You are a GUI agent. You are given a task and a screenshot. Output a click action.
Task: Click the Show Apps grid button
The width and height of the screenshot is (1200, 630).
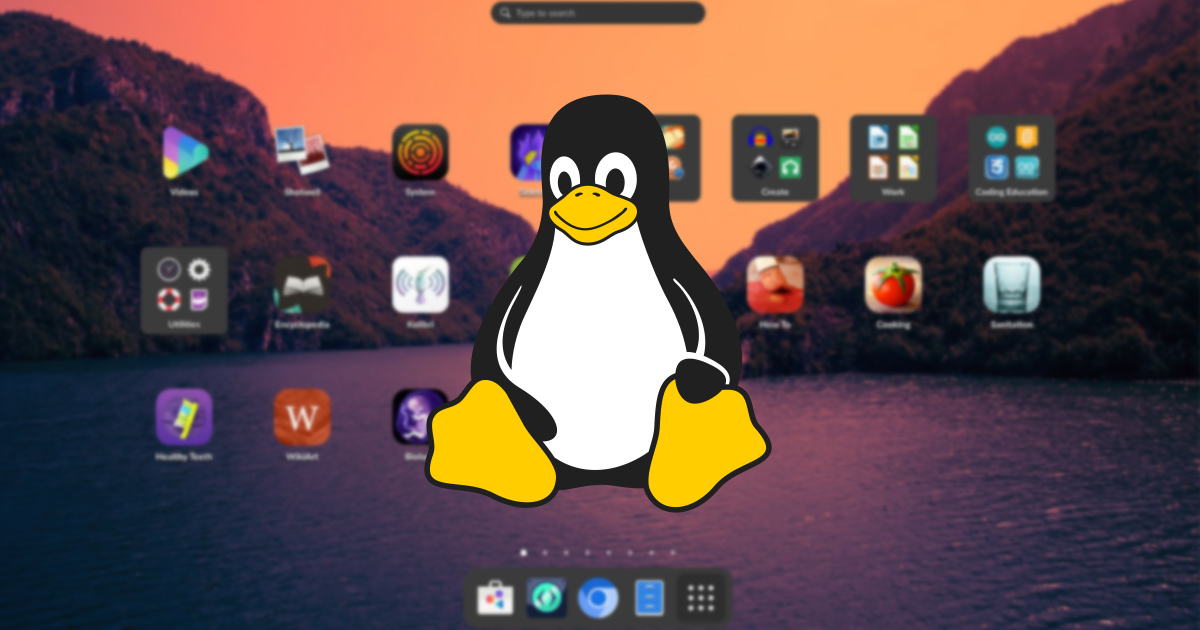pyautogui.click(x=701, y=598)
